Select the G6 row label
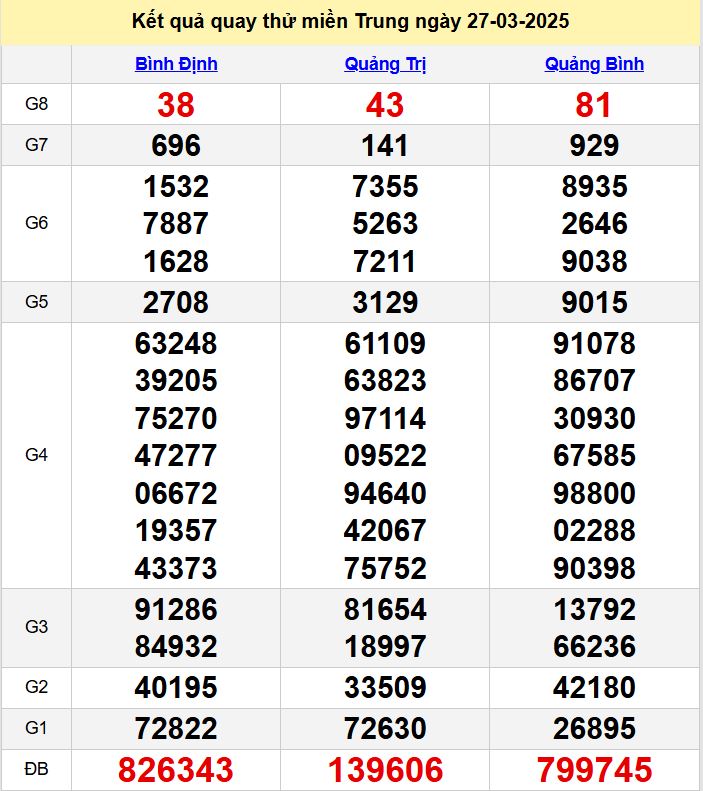Screen dimensions: 703x791 (x=36, y=223)
